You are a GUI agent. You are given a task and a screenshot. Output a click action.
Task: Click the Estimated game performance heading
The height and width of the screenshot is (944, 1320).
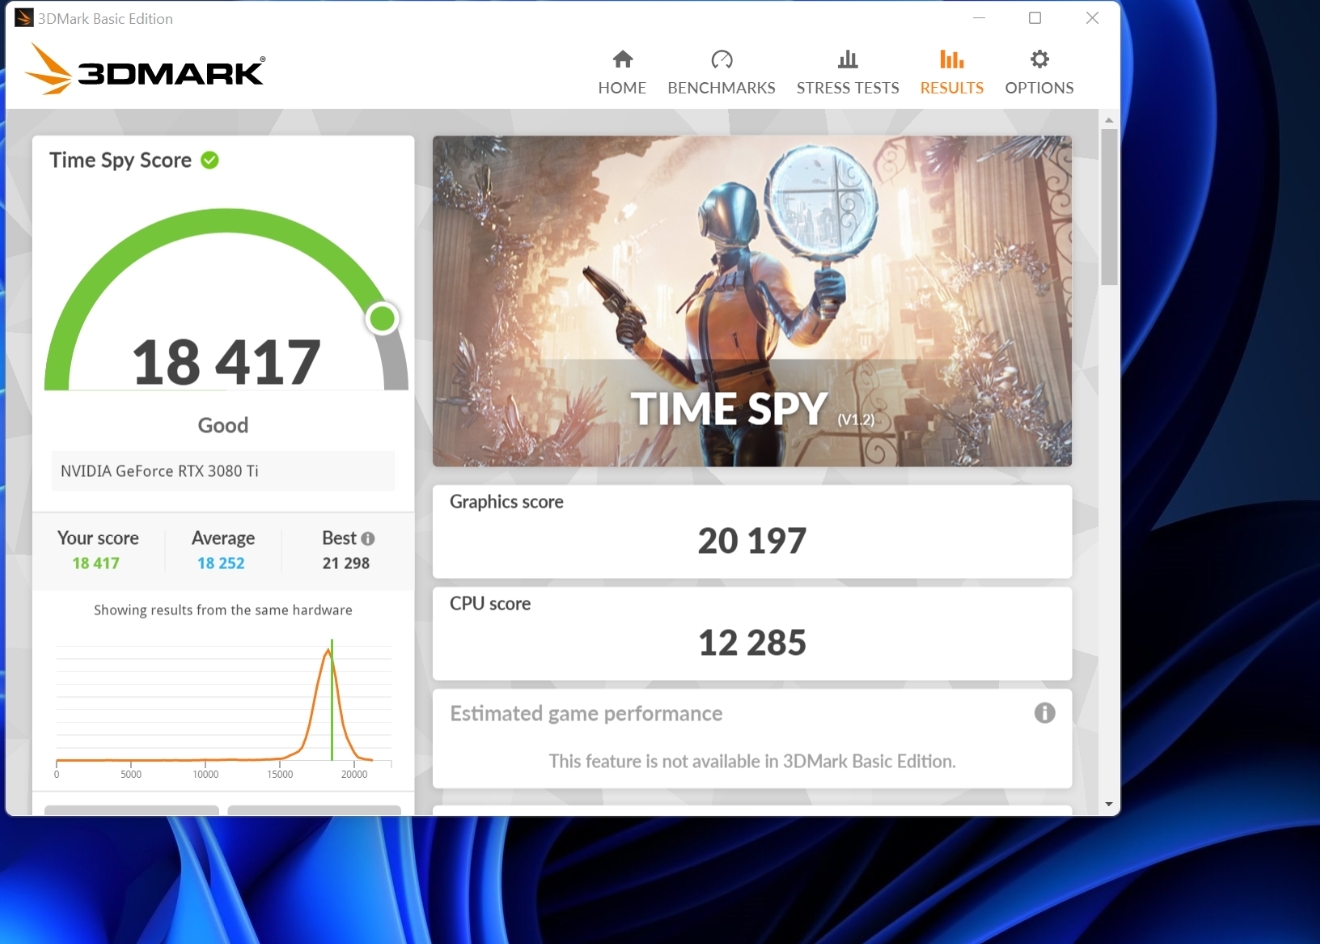pyautogui.click(x=586, y=713)
